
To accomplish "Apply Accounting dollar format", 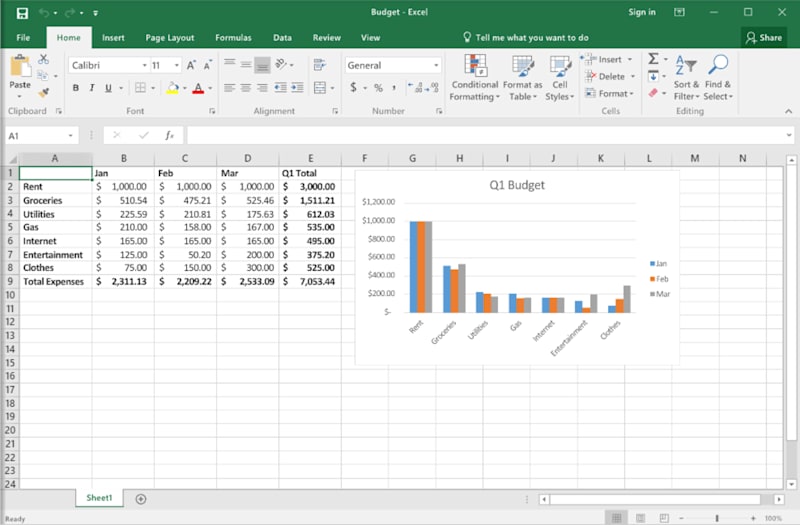I will [354, 88].
